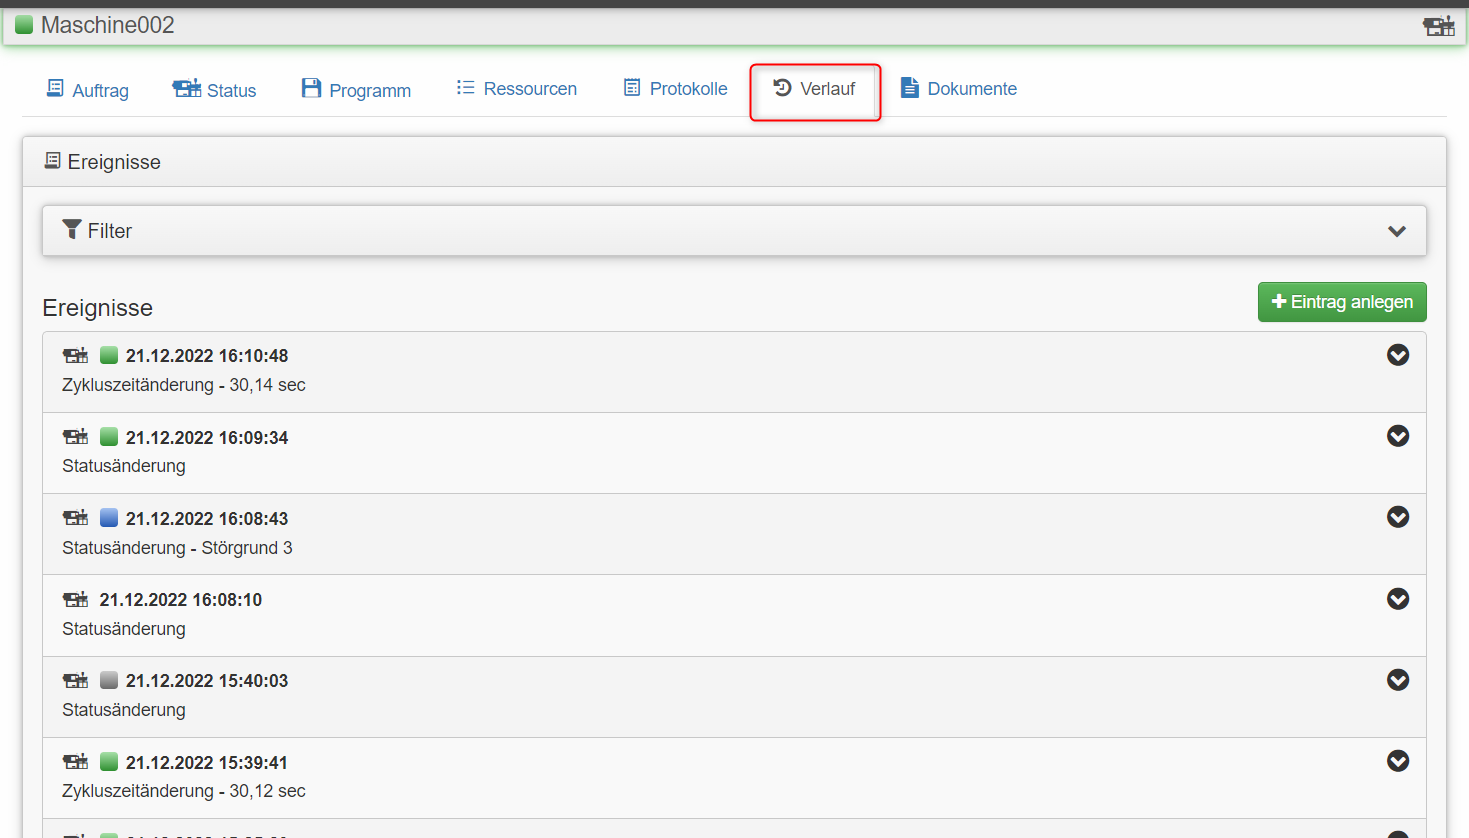Click the machine icon of the 16:08:10 event
Viewport: 1469px width, 838px height.
(x=75, y=600)
